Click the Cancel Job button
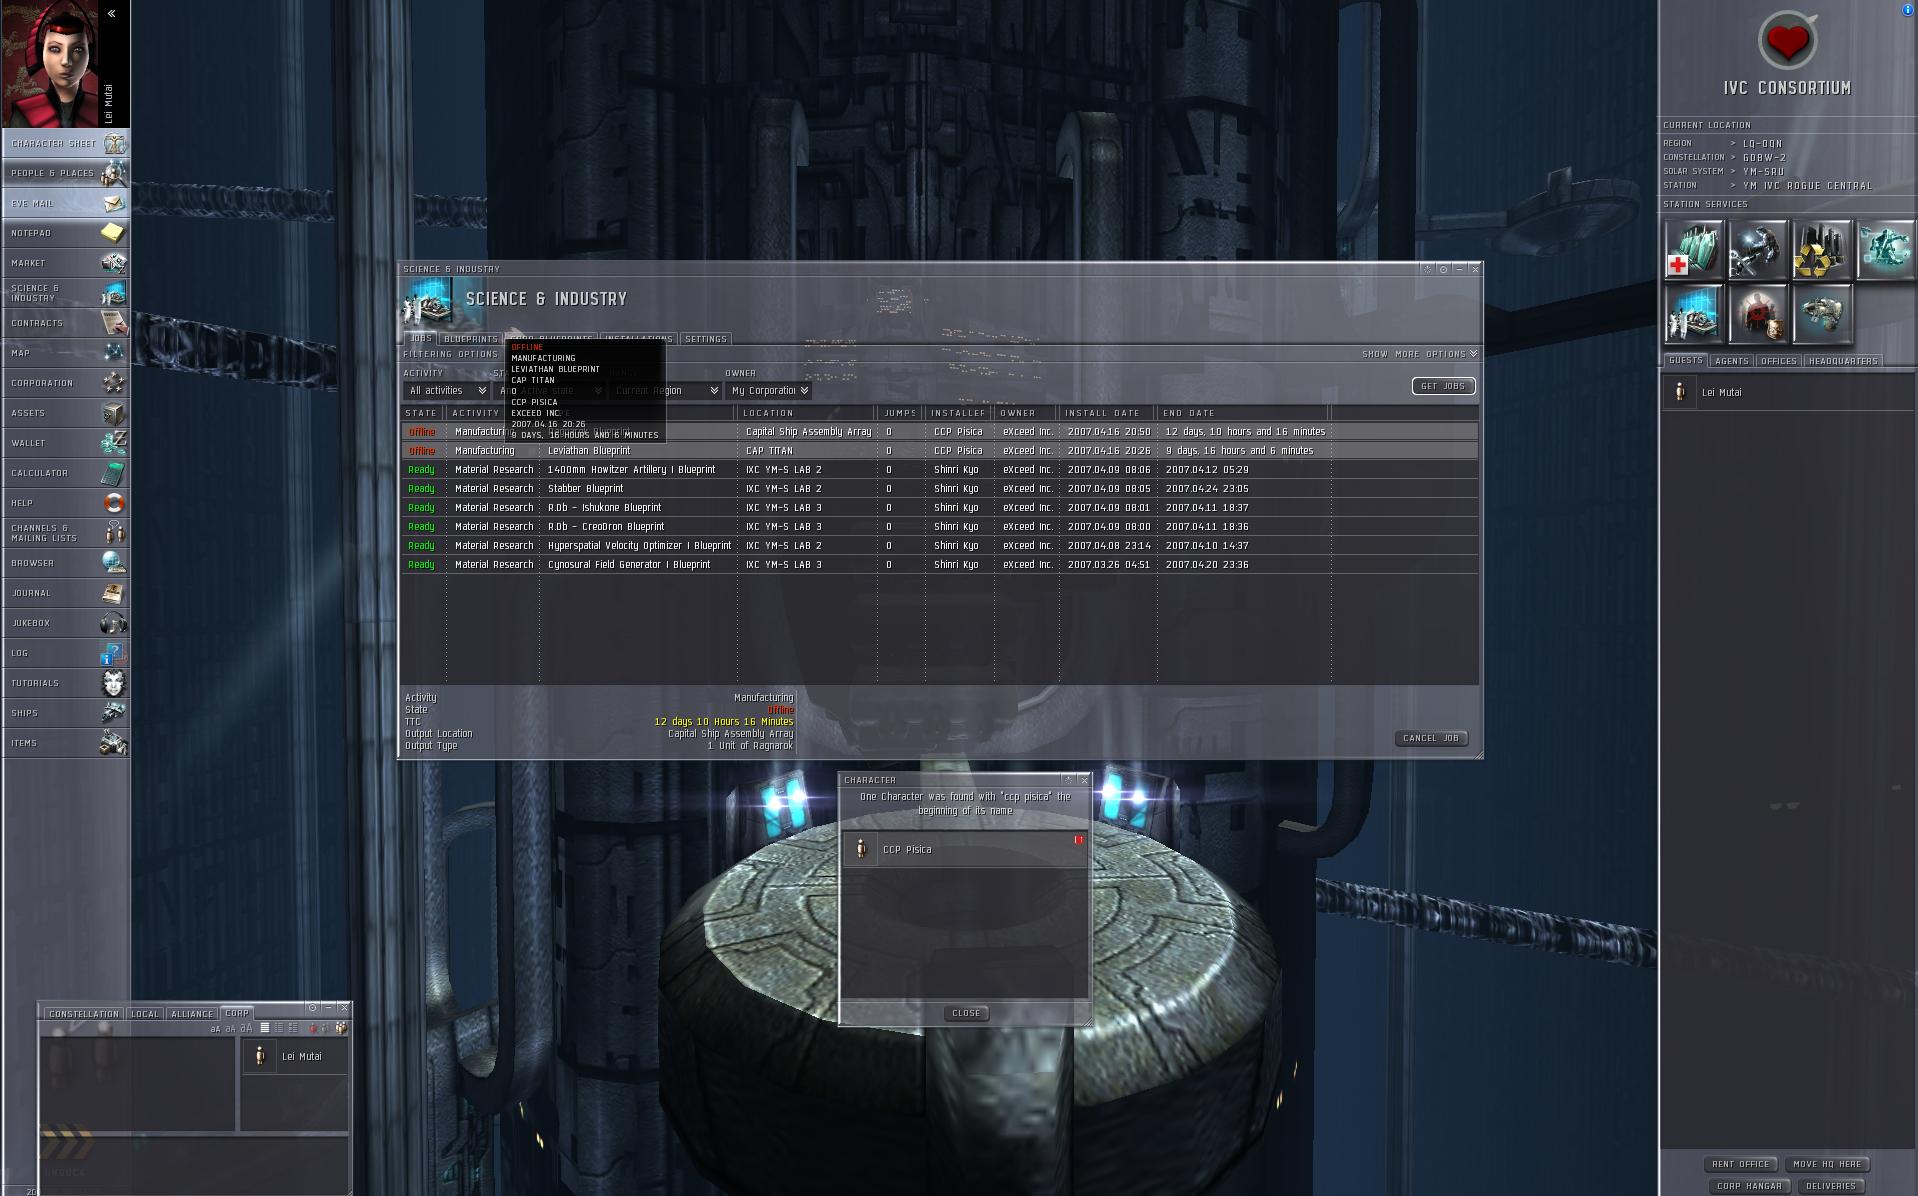The image size is (1918, 1196). point(1431,738)
